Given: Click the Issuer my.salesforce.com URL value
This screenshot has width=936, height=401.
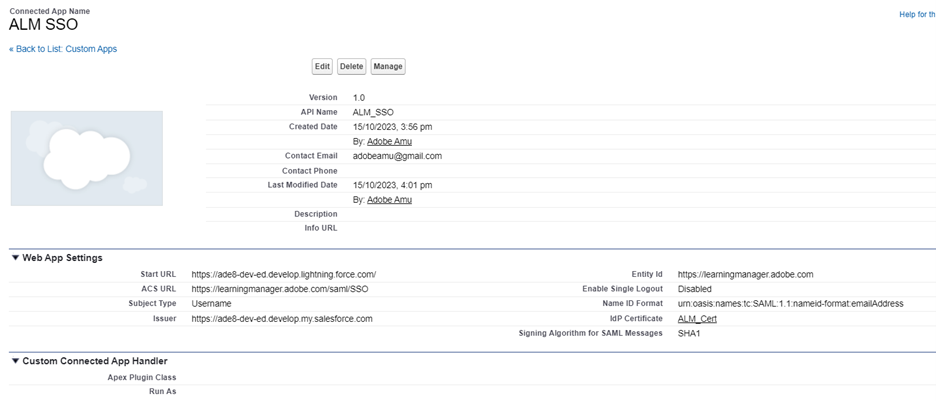Looking at the screenshot, I should (x=282, y=319).
